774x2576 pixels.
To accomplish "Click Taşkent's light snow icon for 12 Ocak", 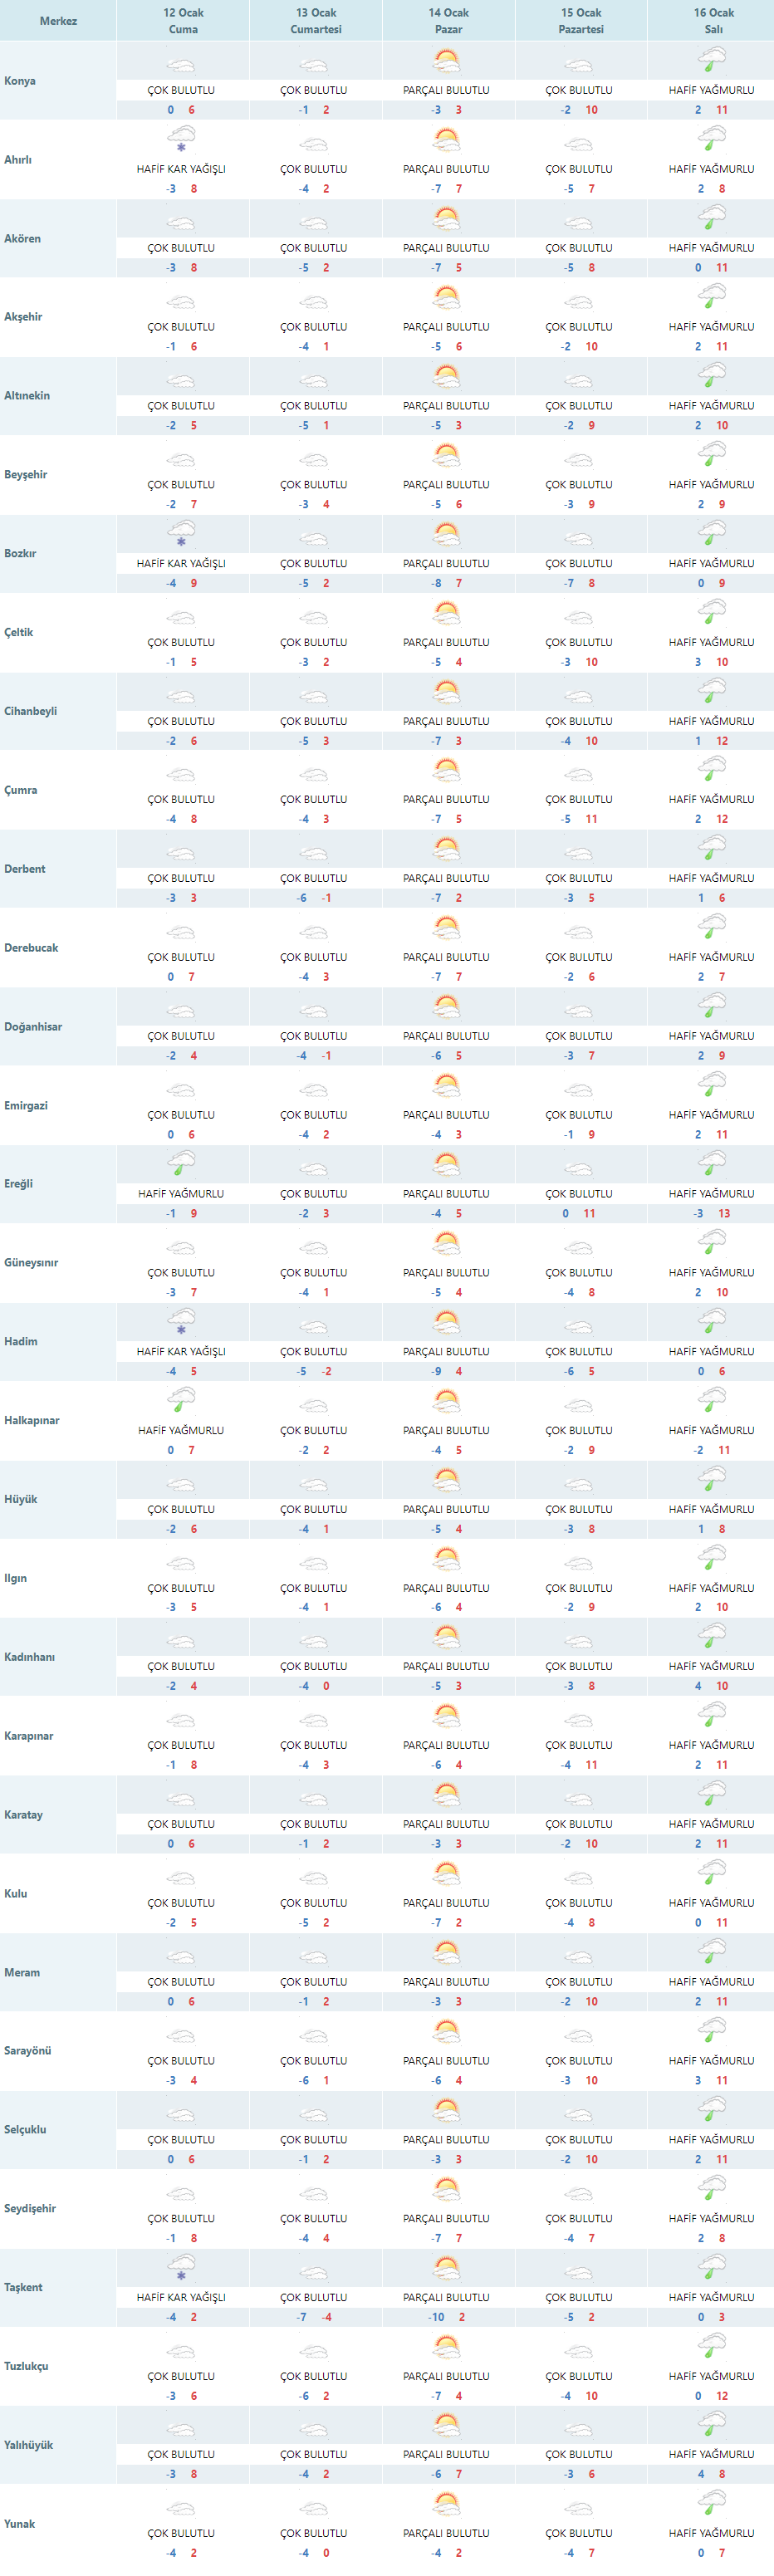I will coord(181,2268).
